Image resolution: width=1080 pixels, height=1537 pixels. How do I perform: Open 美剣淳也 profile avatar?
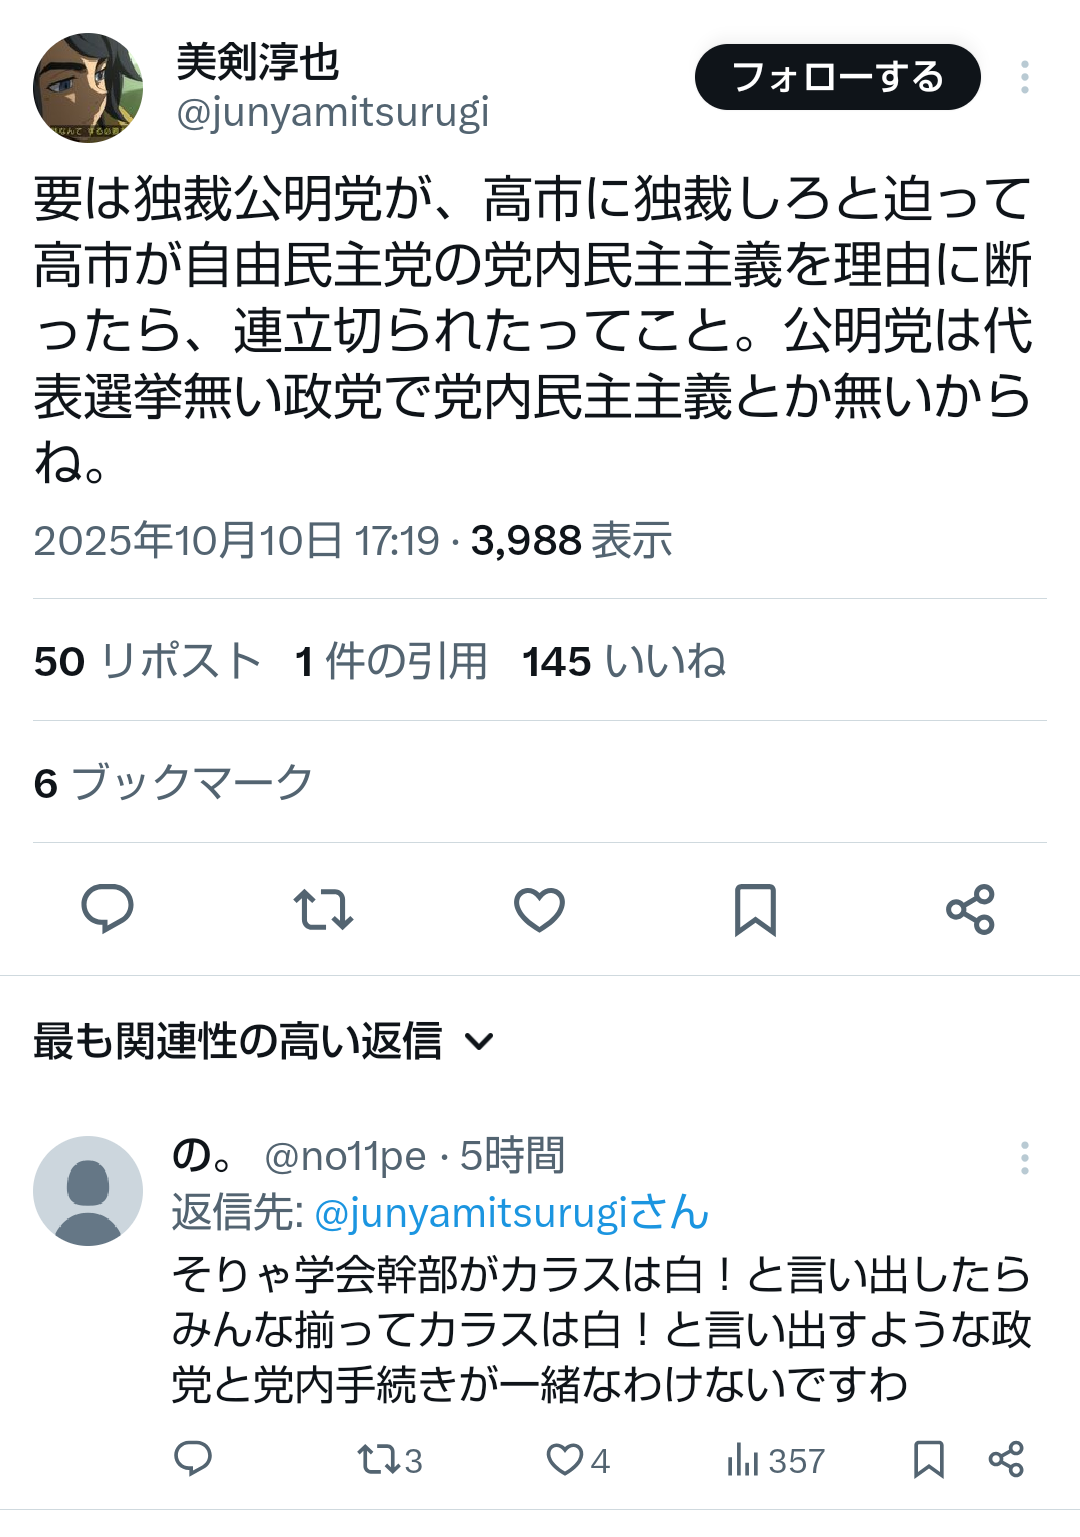coord(88,88)
